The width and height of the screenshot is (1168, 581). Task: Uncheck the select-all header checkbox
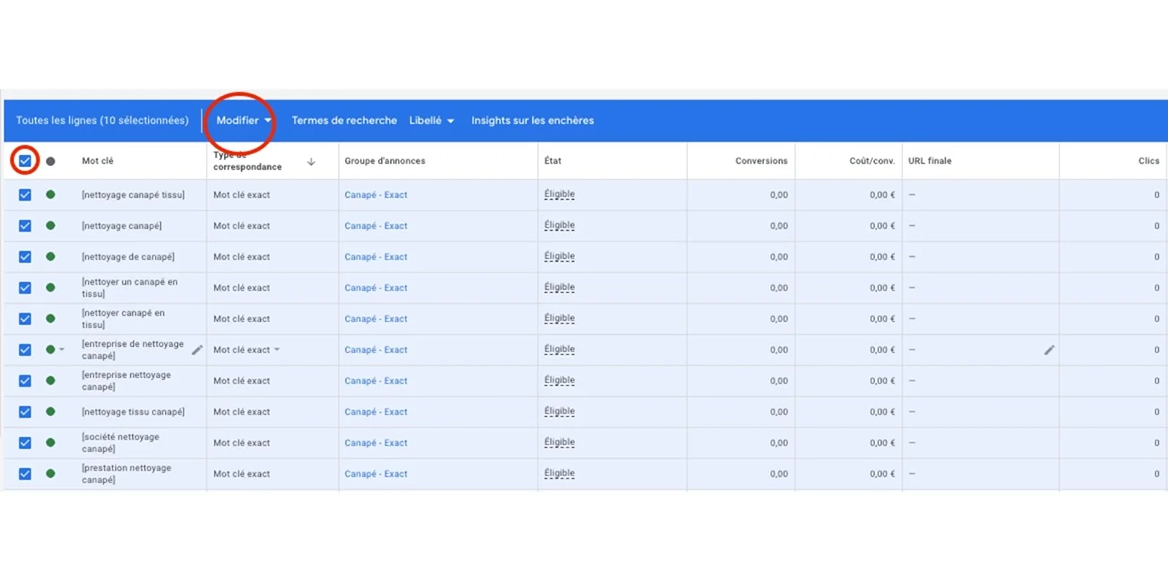click(x=25, y=161)
